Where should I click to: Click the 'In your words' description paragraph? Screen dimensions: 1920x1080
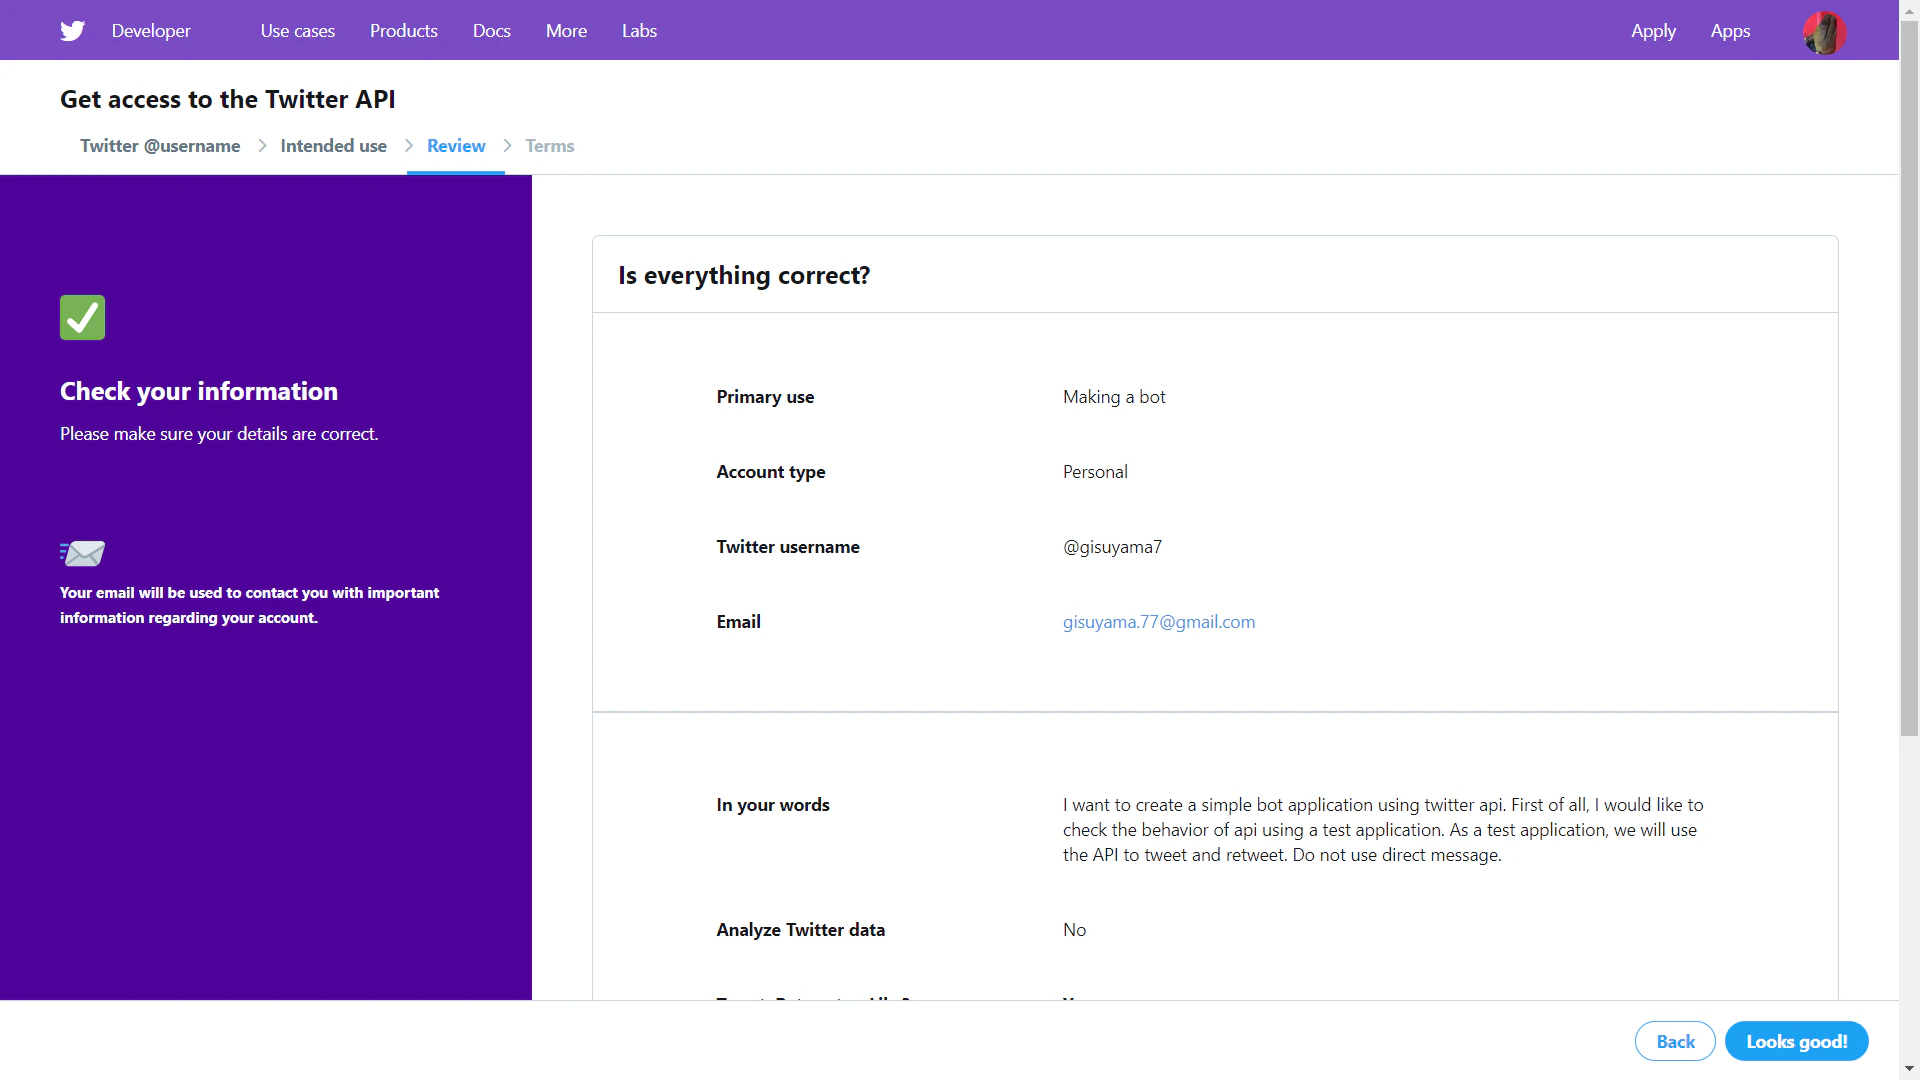click(x=1383, y=830)
